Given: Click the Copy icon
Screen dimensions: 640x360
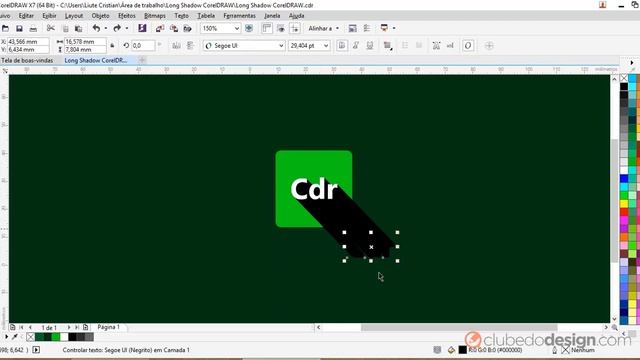Looking at the screenshot, I should (x=65, y=28).
